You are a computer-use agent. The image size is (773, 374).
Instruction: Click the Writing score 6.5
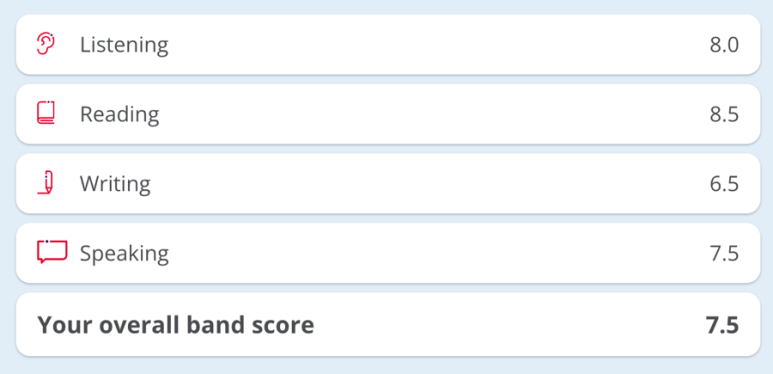(724, 184)
